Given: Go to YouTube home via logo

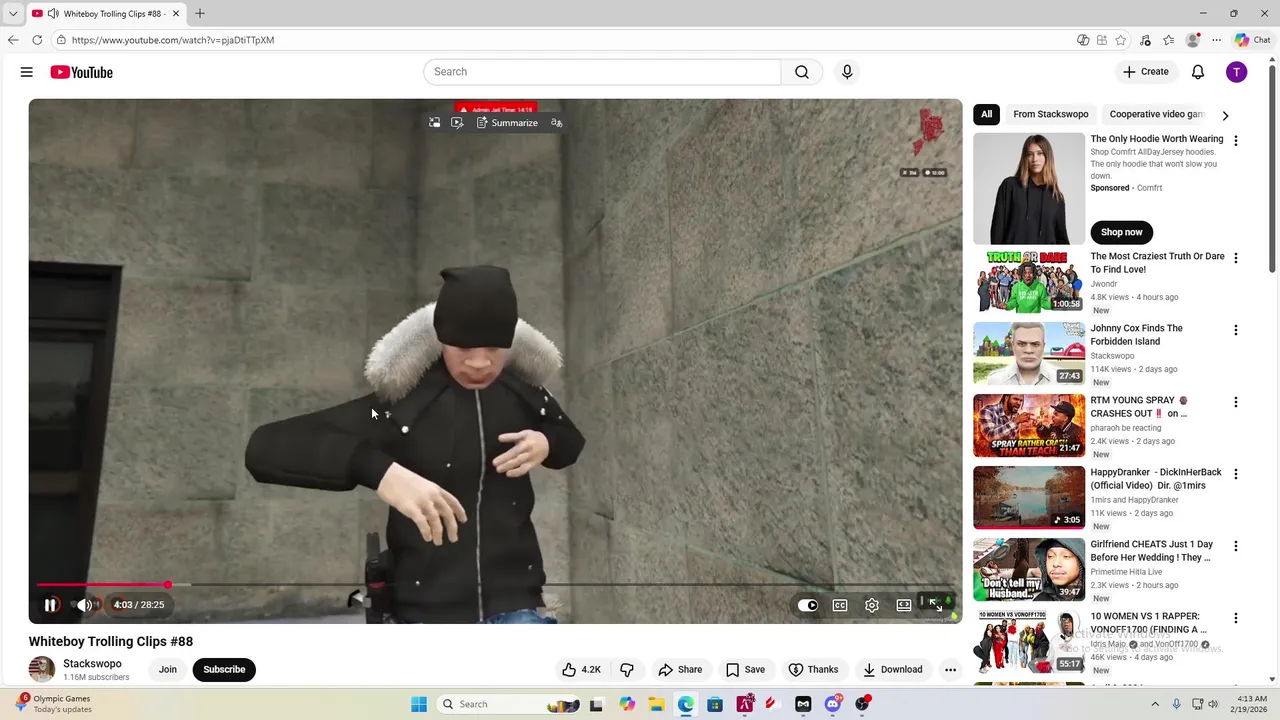Looking at the screenshot, I should point(81,72).
